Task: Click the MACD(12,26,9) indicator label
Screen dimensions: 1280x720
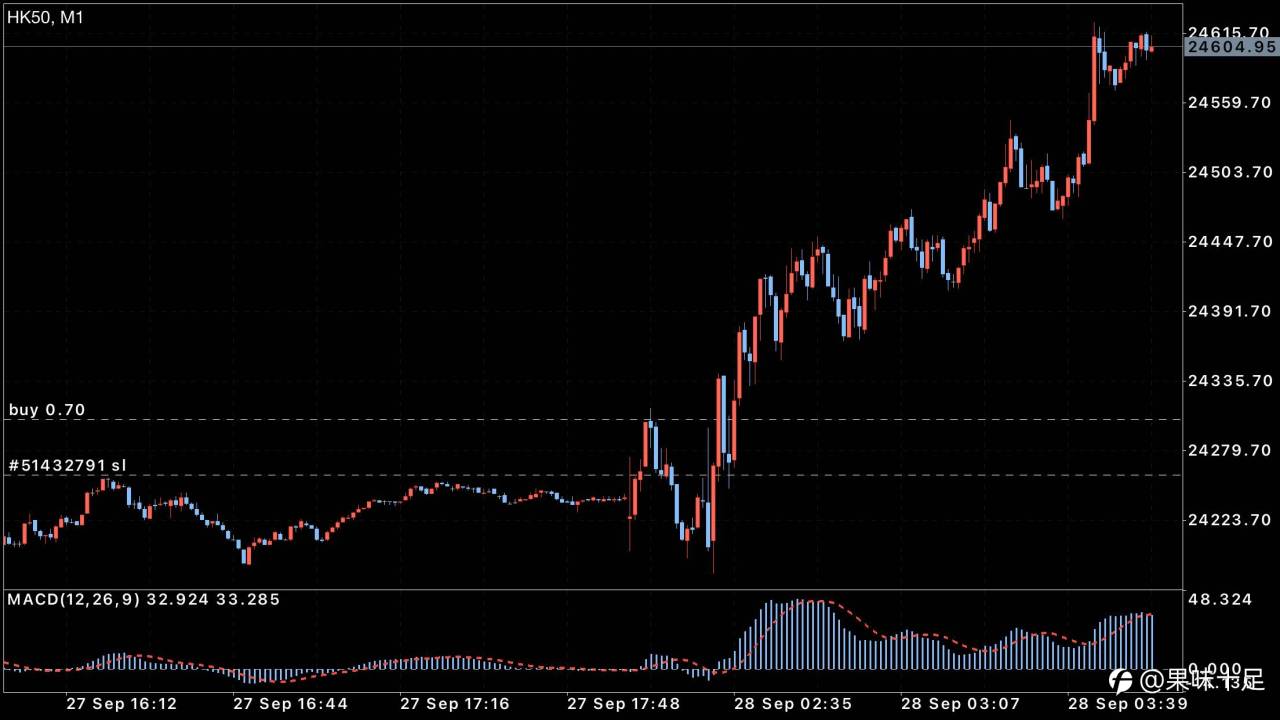Action: coord(144,600)
